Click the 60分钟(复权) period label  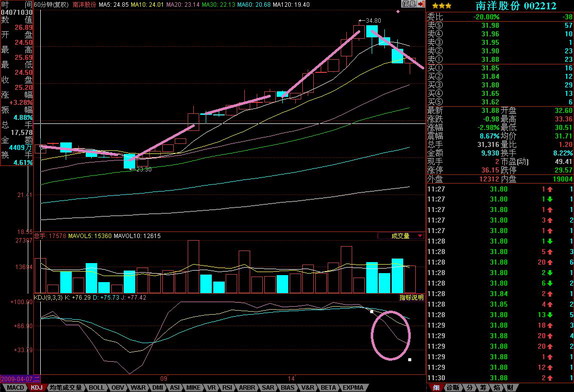(x=52, y=5)
